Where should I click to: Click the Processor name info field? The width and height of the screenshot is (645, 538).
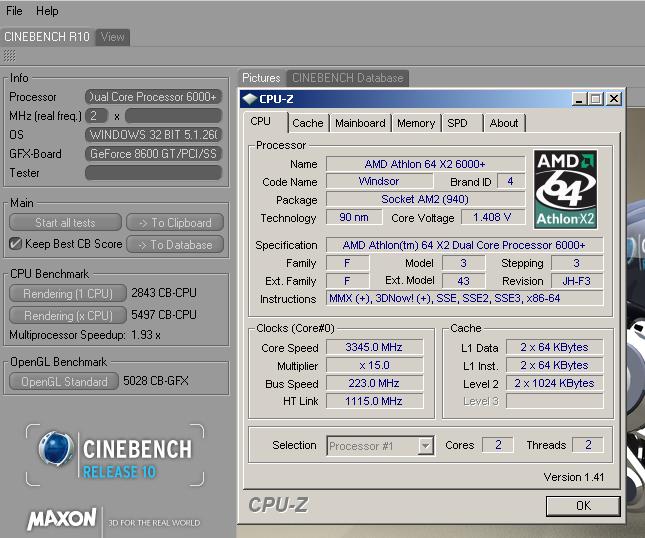tap(153, 97)
